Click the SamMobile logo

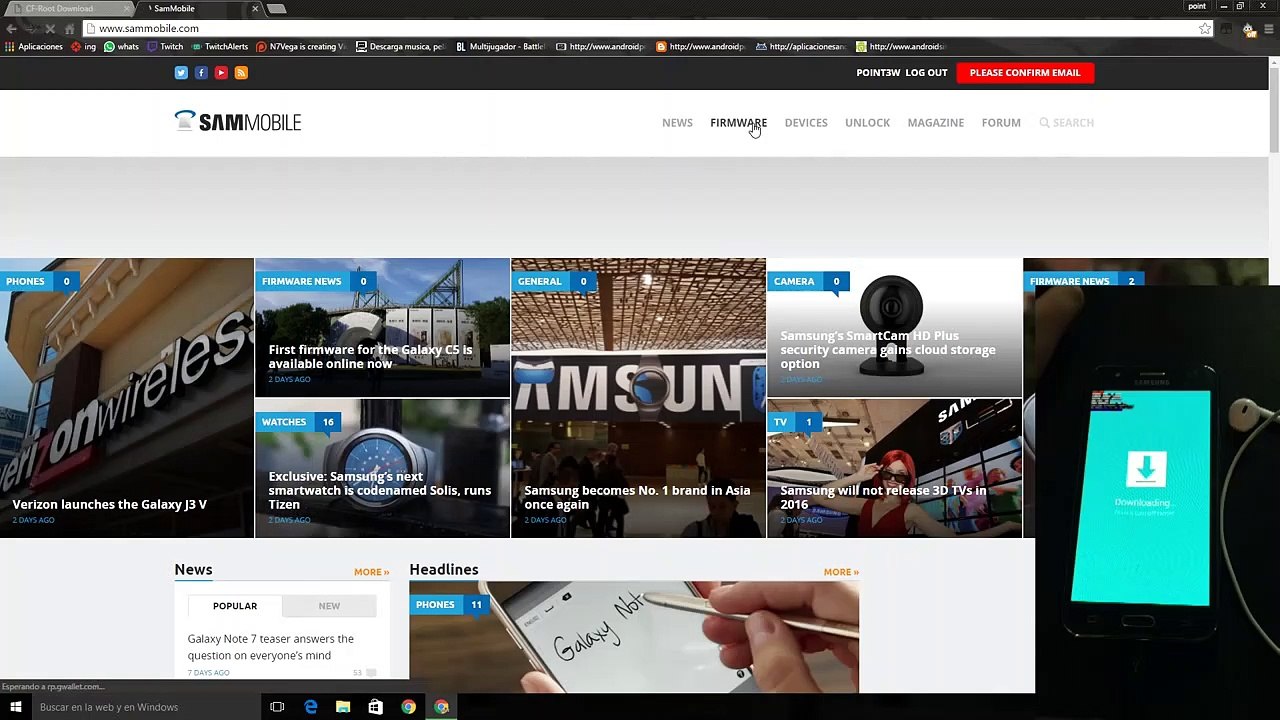(x=238, y=122)
